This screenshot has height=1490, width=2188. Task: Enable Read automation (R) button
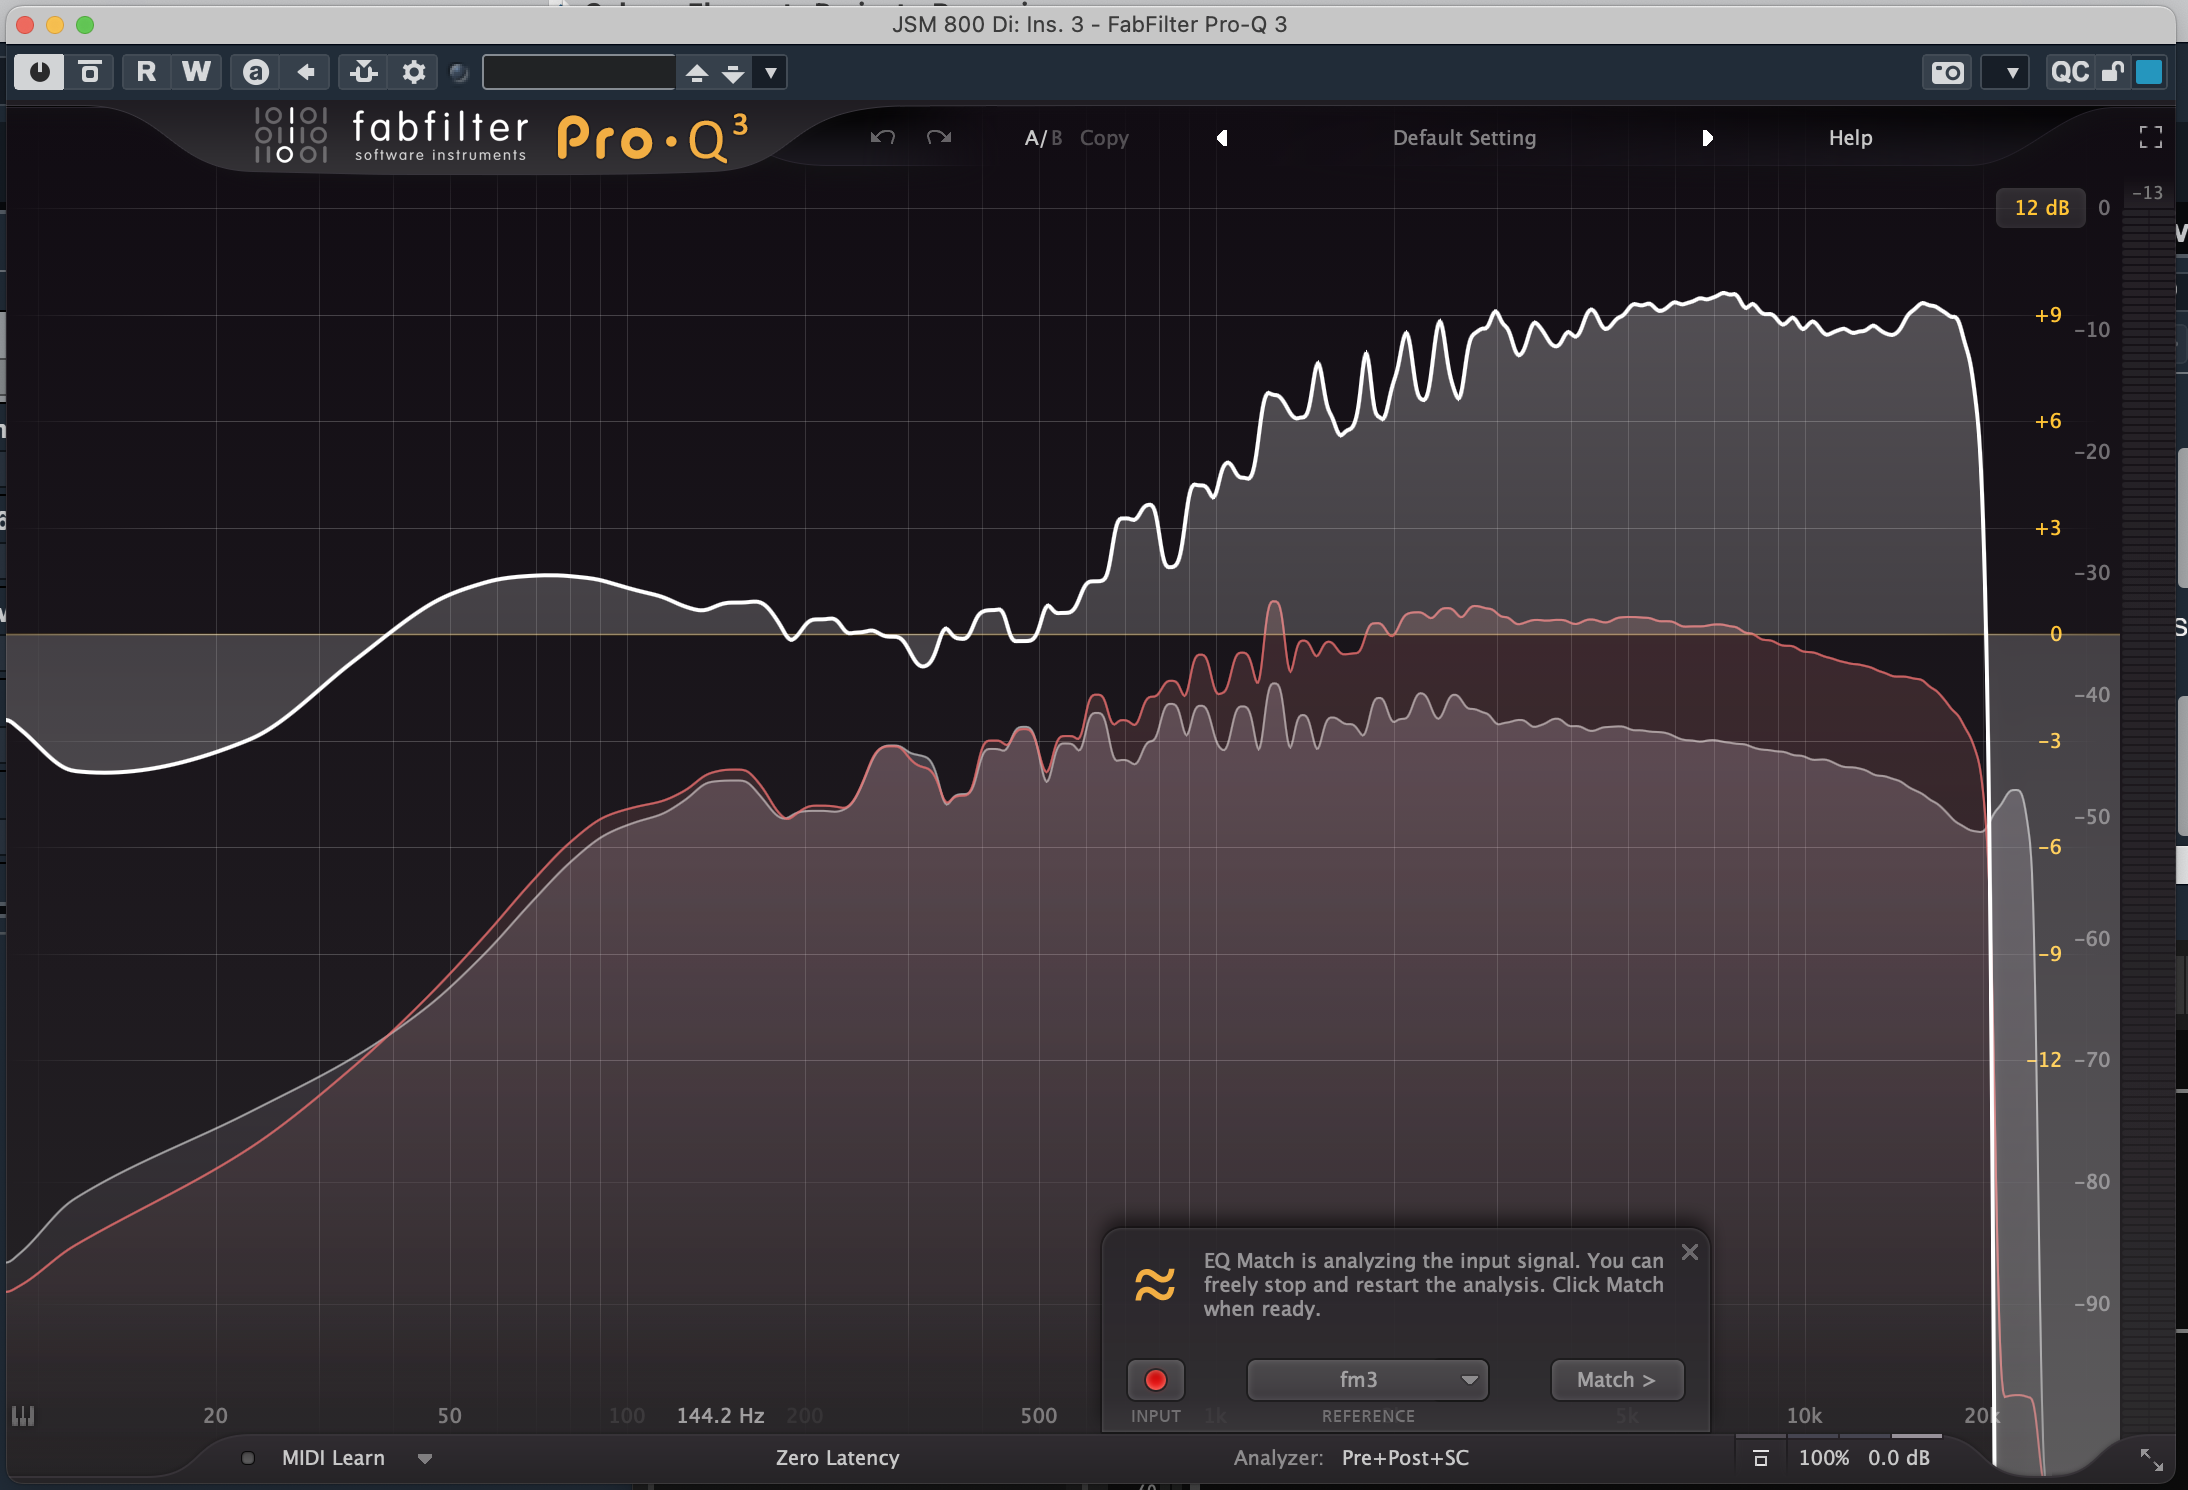(146, 72)
